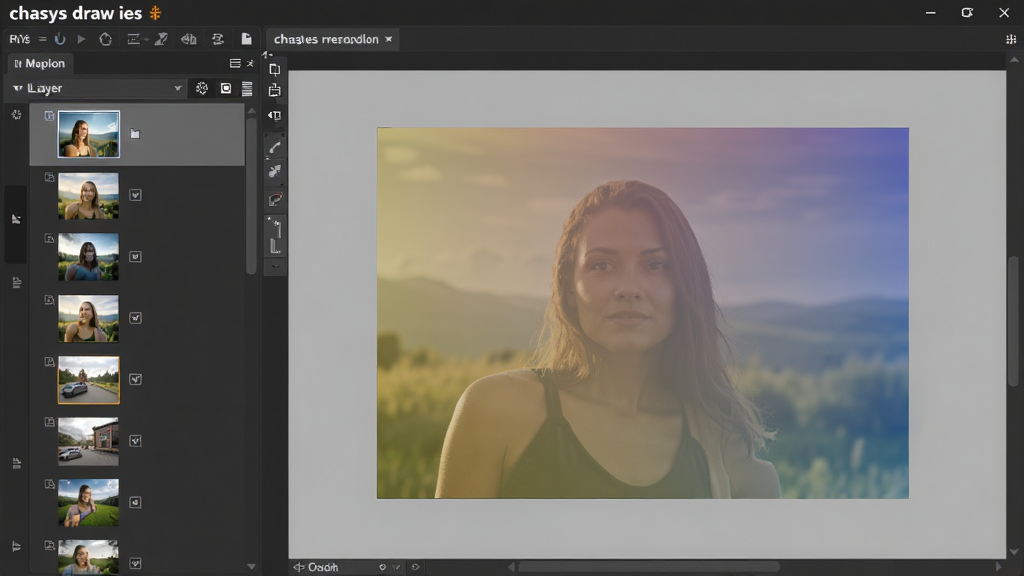Click the highlighted icon in the left strip
Viewport: 1024px width, 576px height.
[x=16, y=219]
